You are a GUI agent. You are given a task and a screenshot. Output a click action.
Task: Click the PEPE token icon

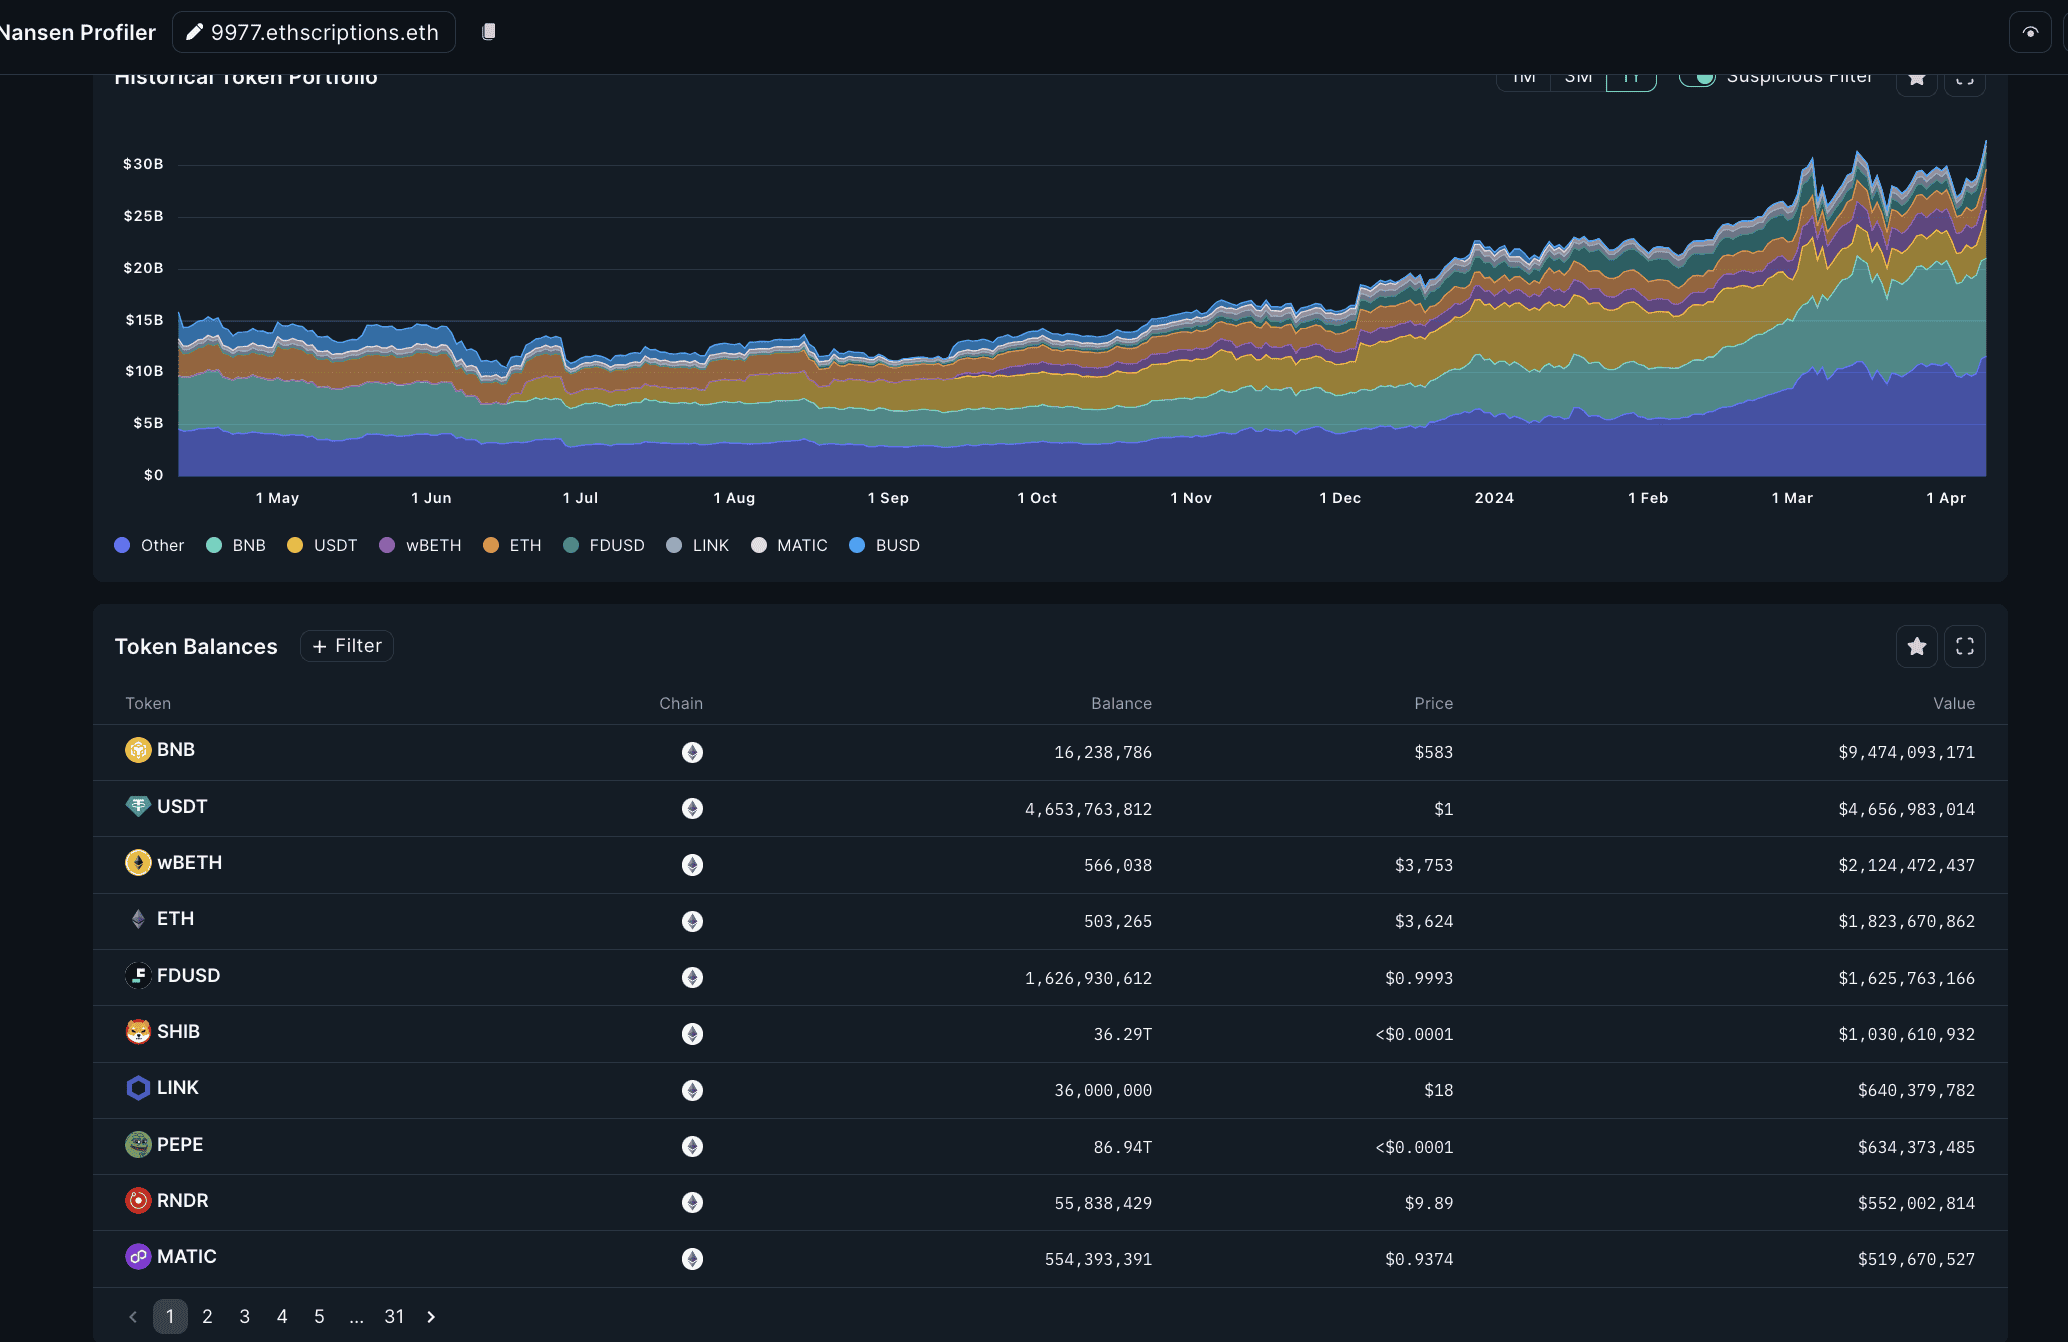[x=138, y=1145]
